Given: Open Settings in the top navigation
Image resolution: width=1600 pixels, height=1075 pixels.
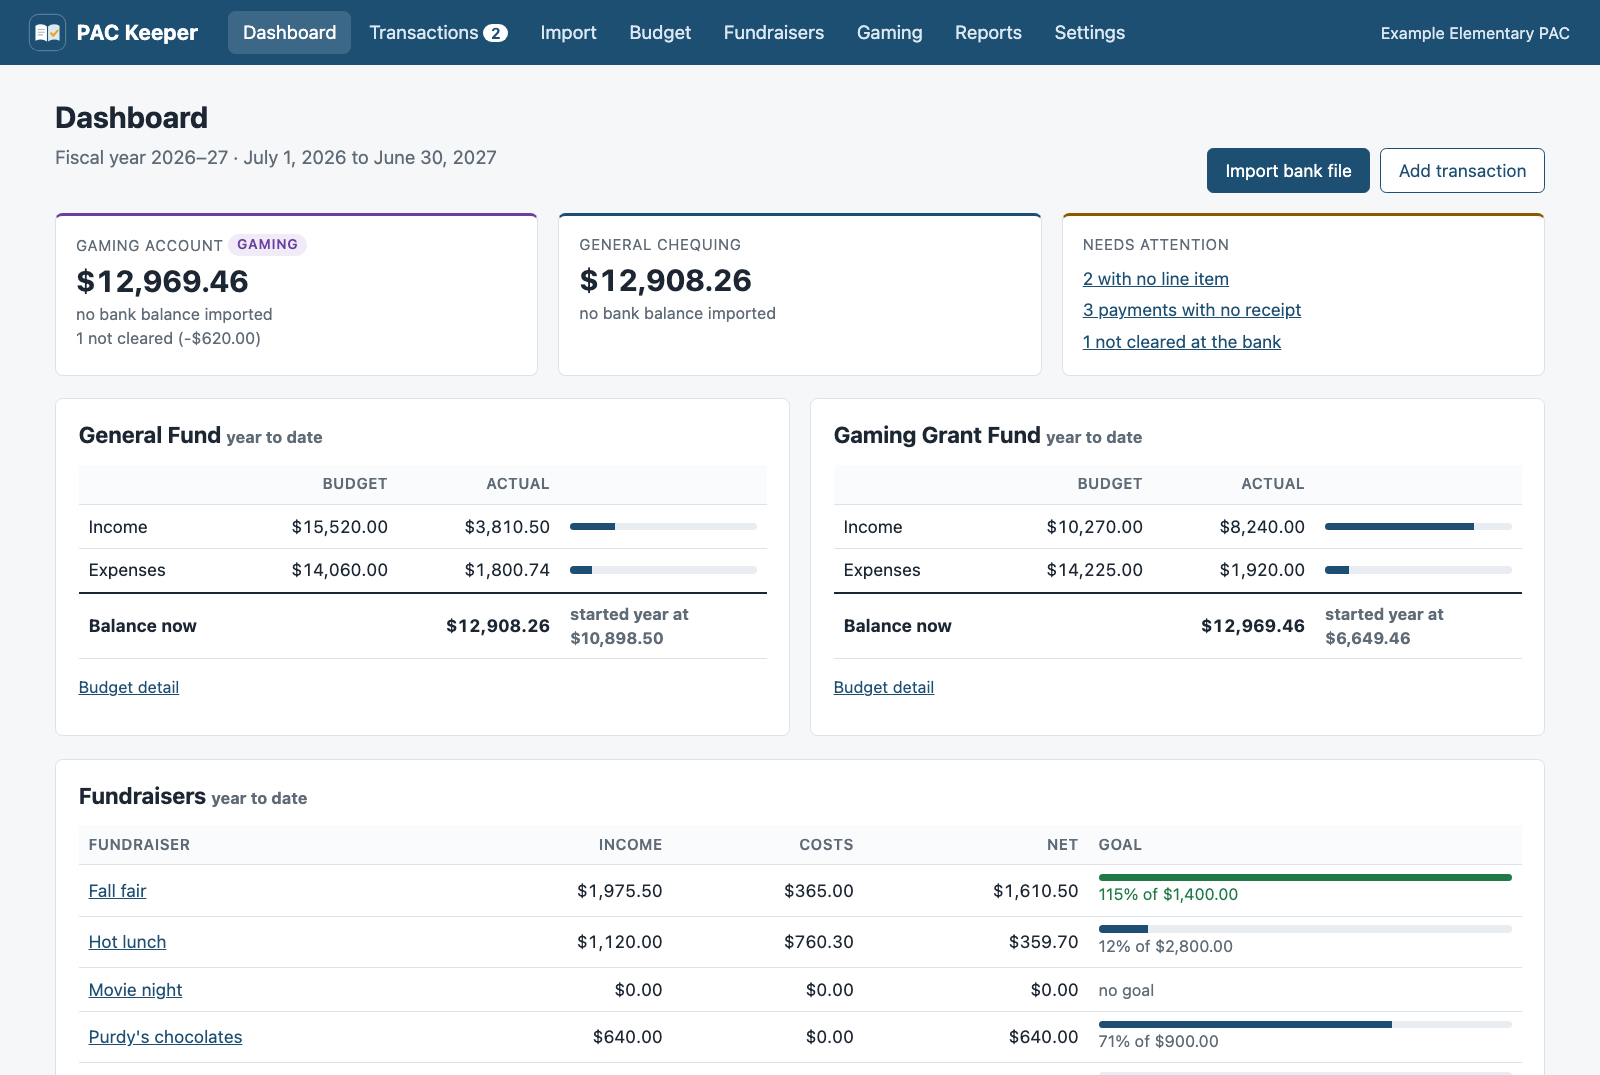Looking at the screenshot, I should point(1089,33).
